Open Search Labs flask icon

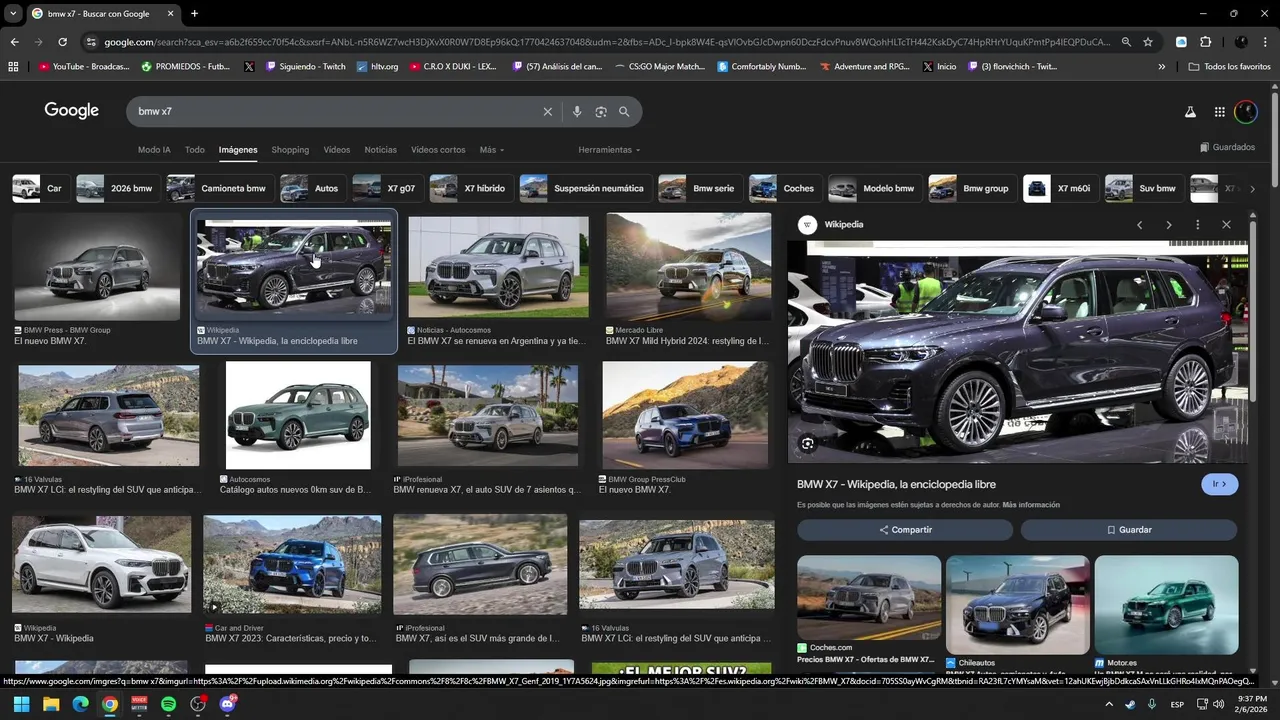[x=1190, y=112]
